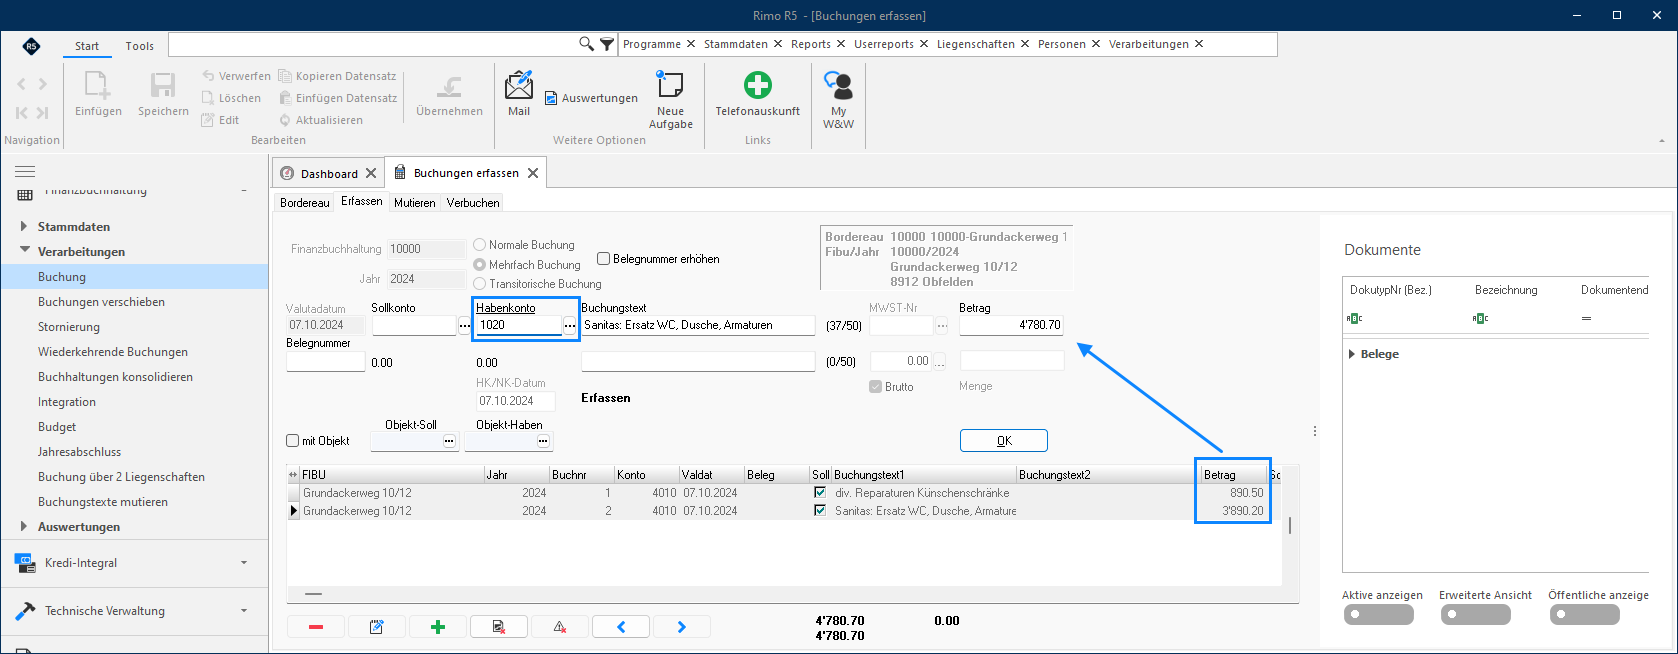Click the red minus delete-row button

tap(316, 627)
